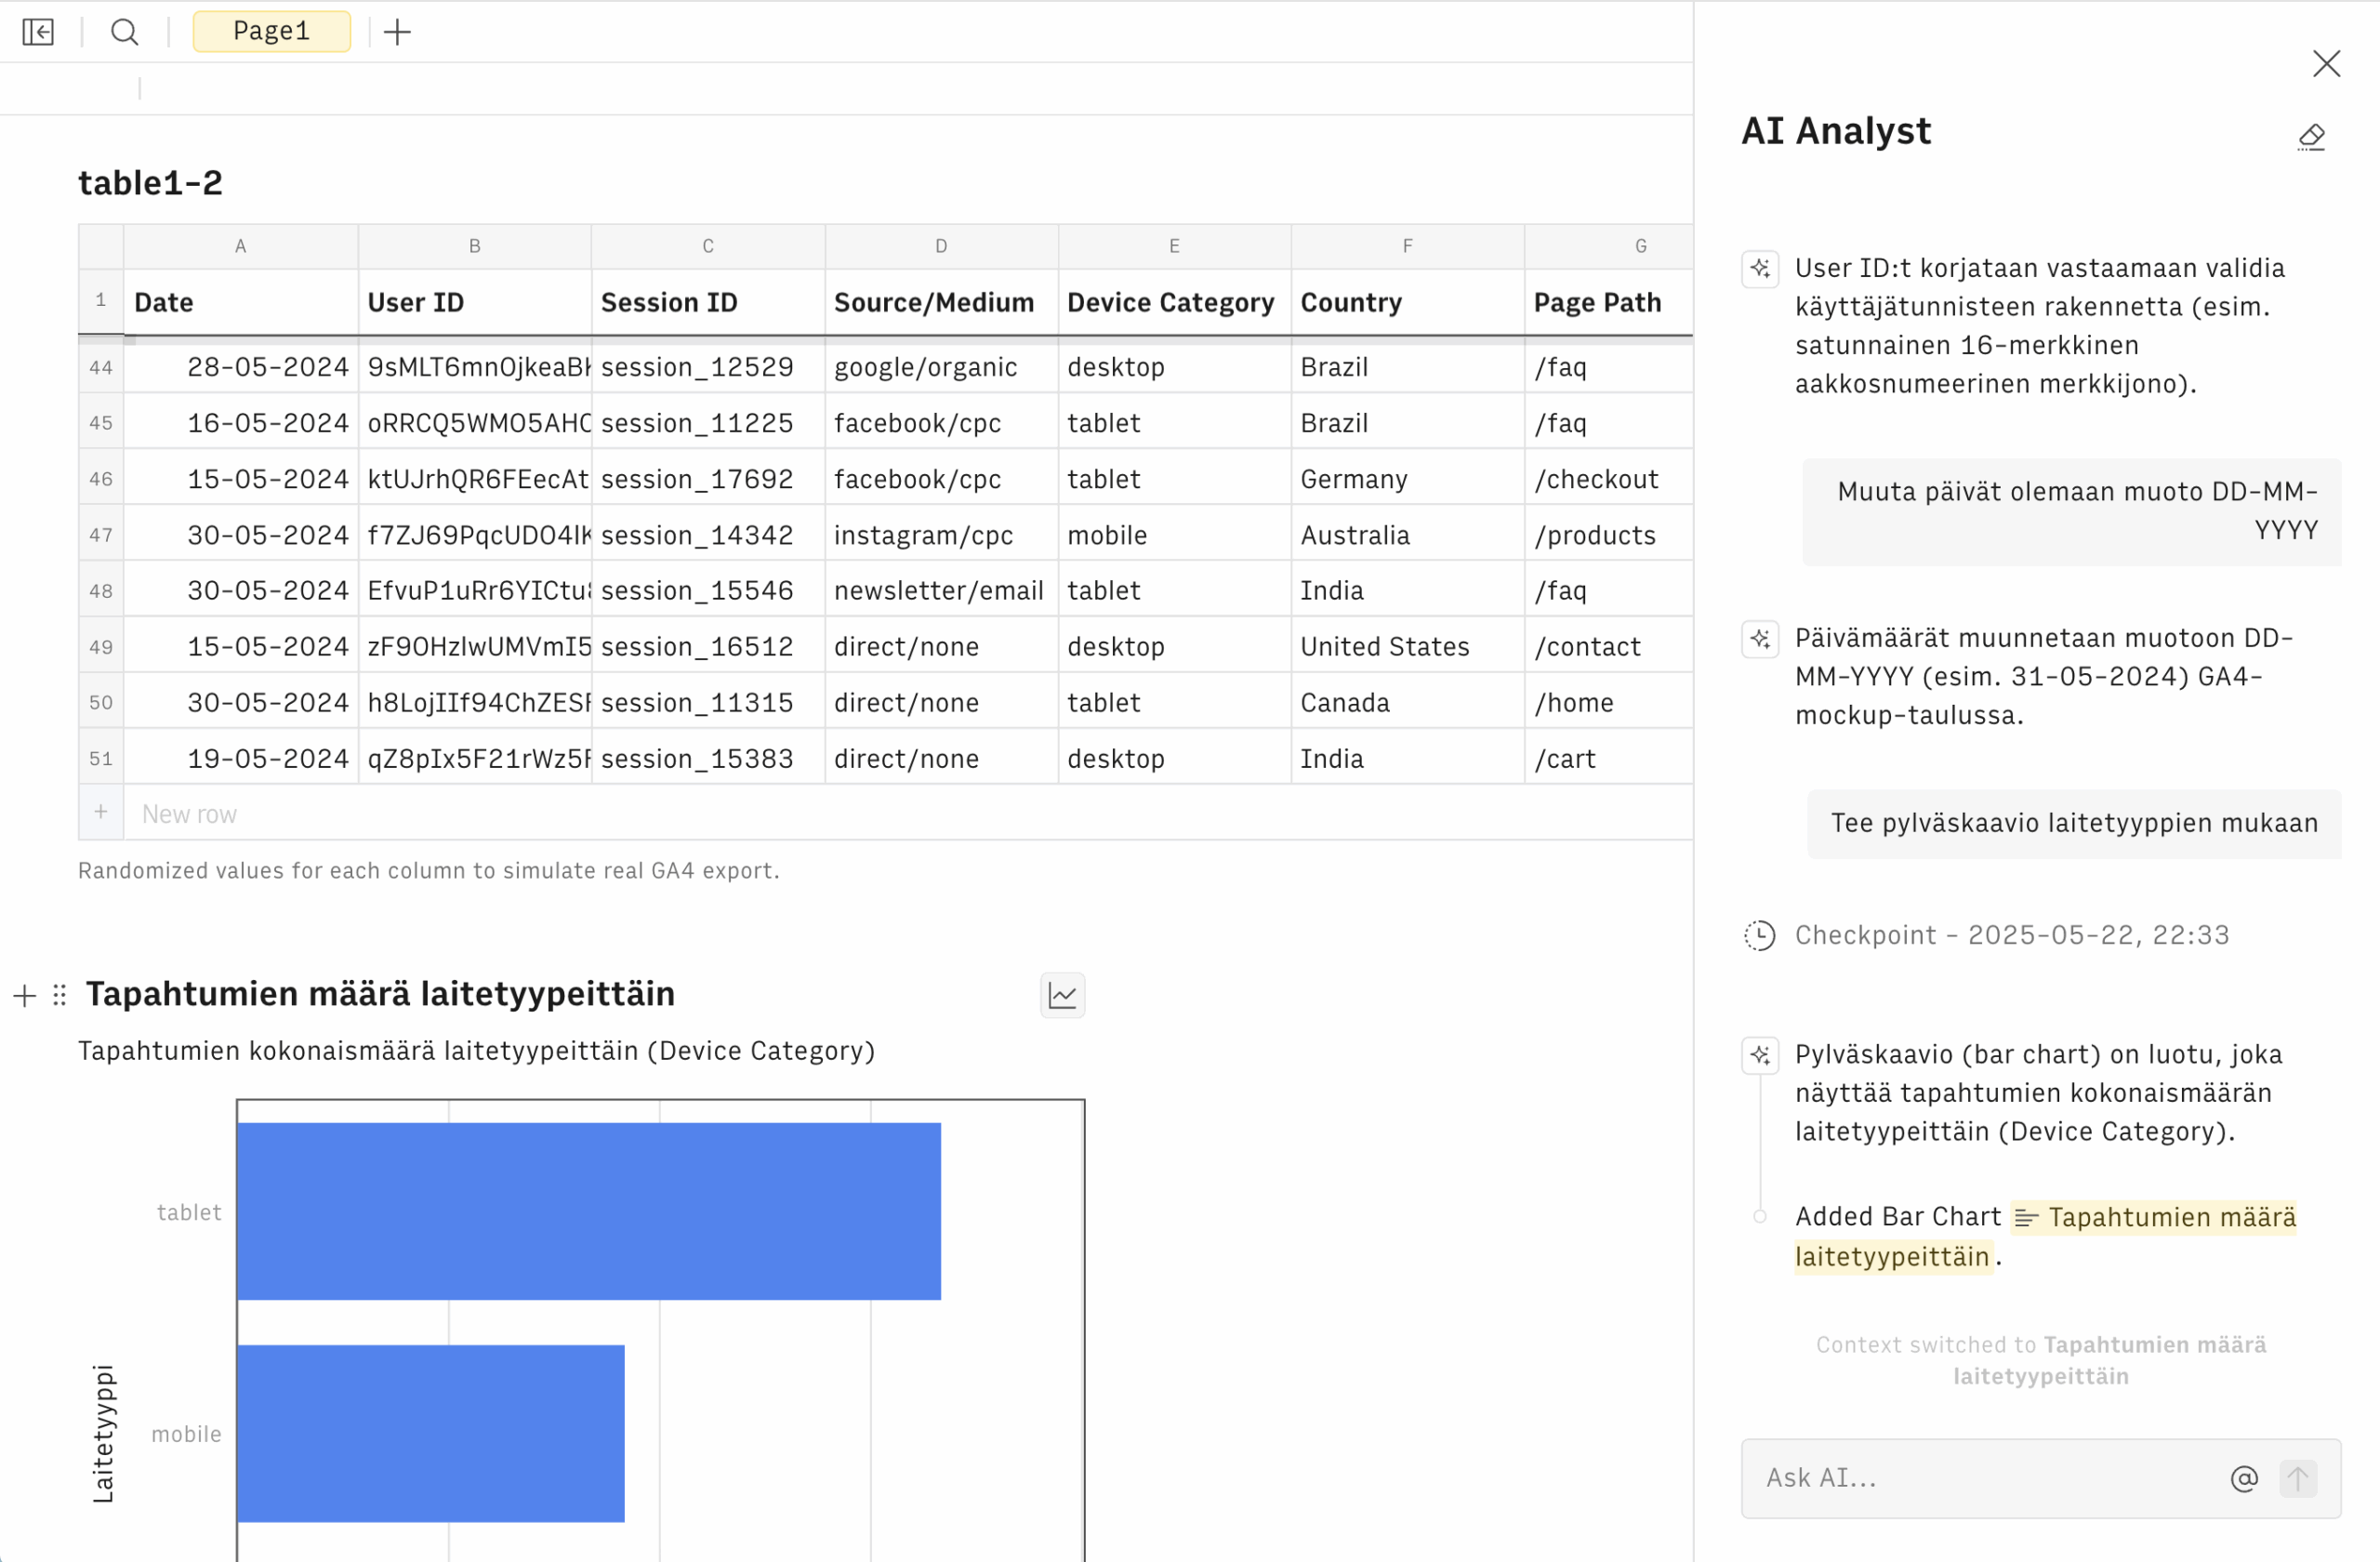The width and height of the screenshot is (2380, 1562).
Task: Select row number 47
Action: 101,535
